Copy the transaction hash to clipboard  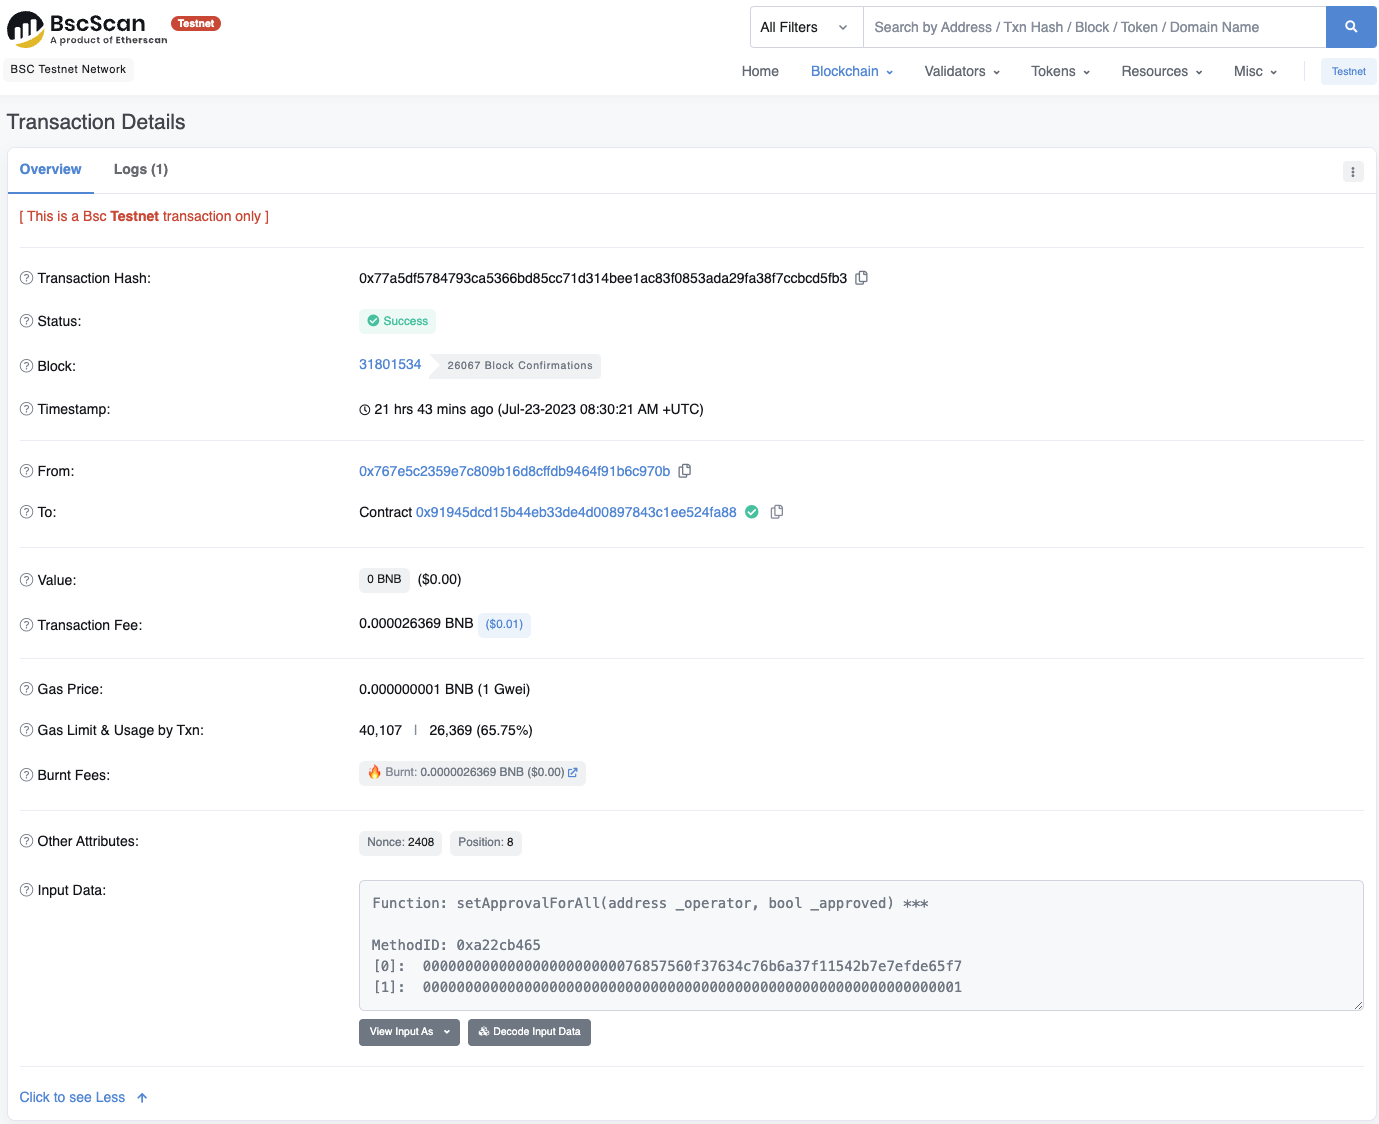[x=861, y=278]
